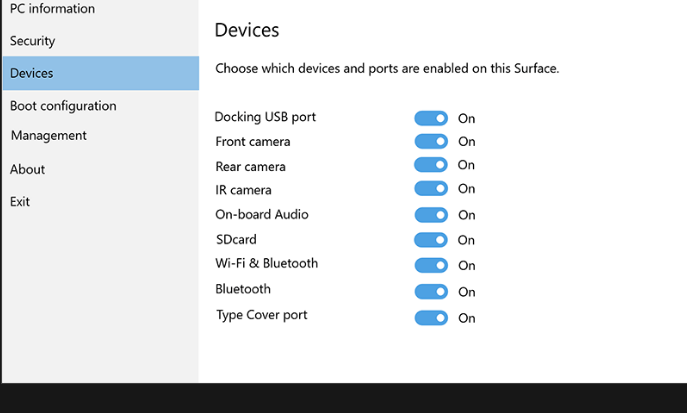
Task: Click the Front camera label
Action: point(253,141)
